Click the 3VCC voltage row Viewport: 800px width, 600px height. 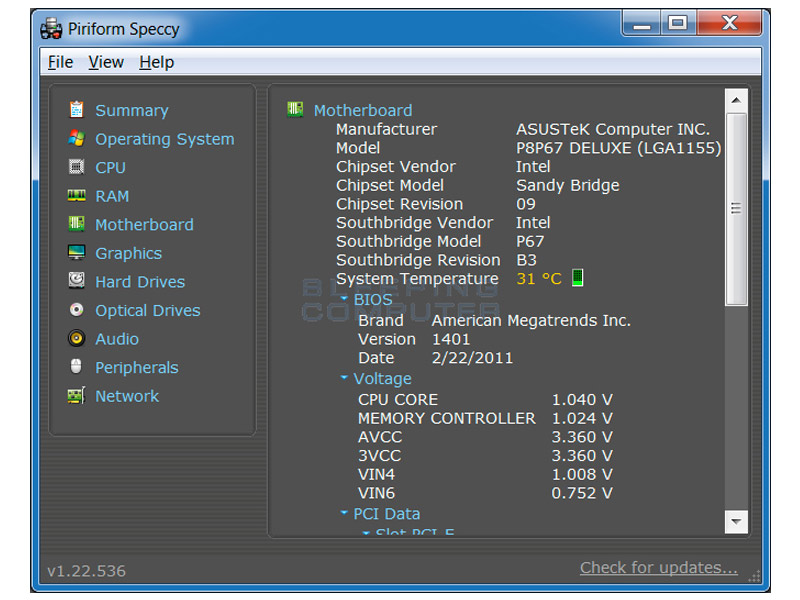(x=485, y=456)
